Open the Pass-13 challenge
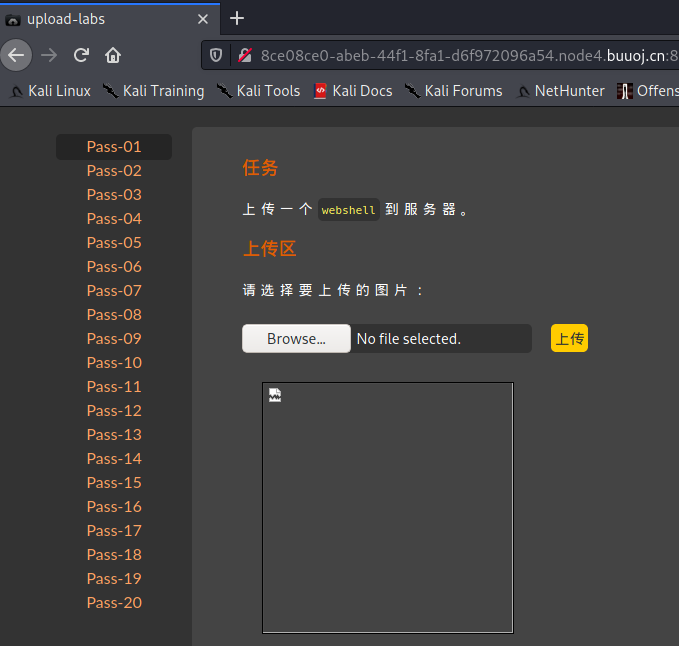This screenshot has width=679, height=646. pyautogui.click(x=114, y=435)
